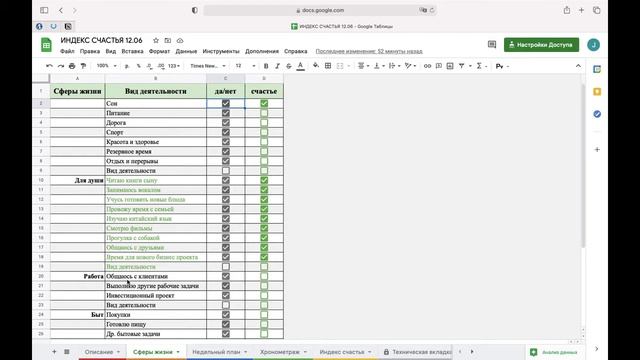Open the font size 12 dropdown

click(x=245, y=66)
